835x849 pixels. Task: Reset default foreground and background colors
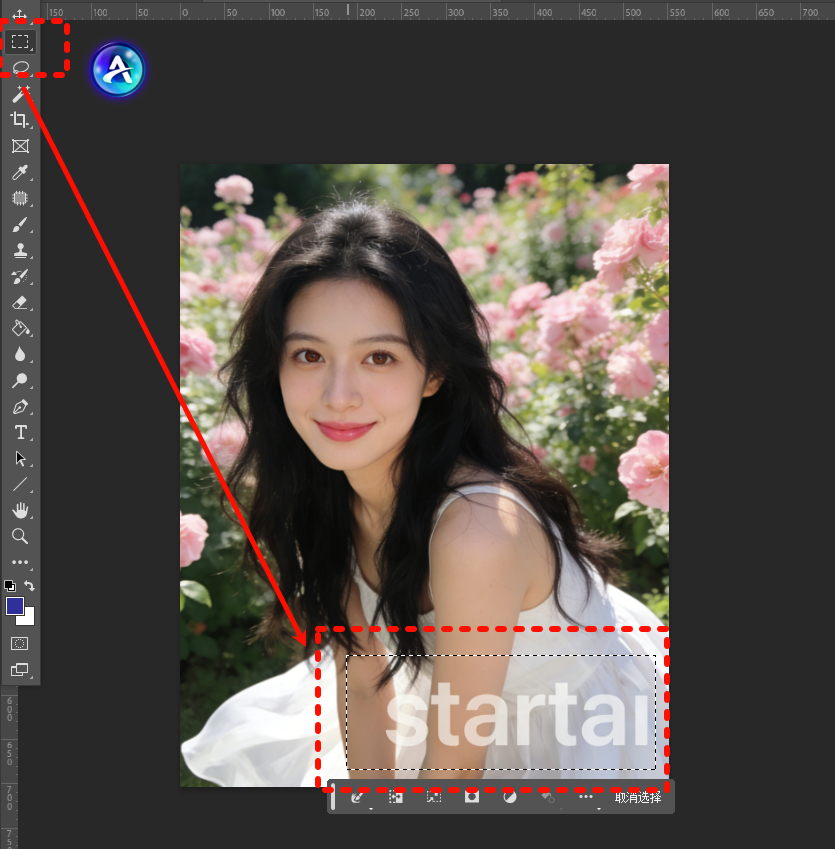[x=10, y=586]
